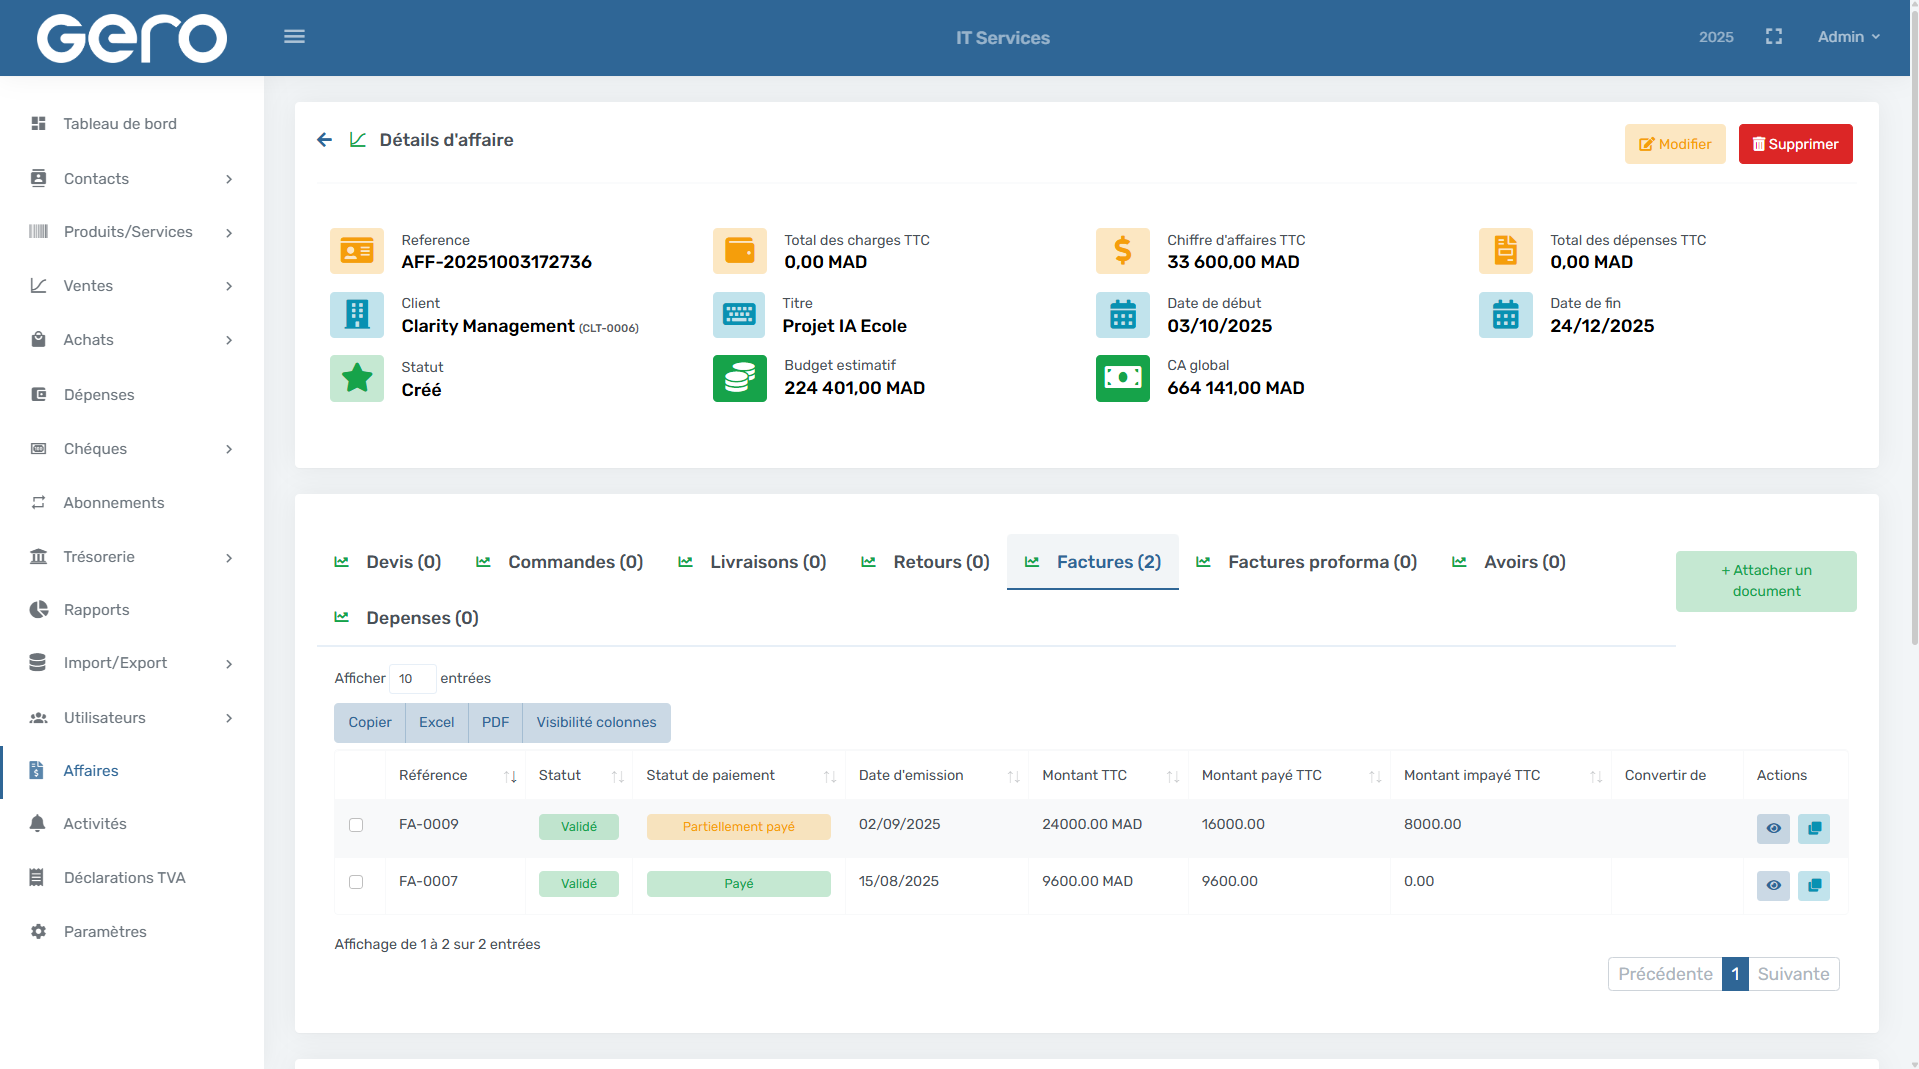Toggle fullscreen mode icon in header
Screen dimensions: 1919x1069
[1774, 37]
